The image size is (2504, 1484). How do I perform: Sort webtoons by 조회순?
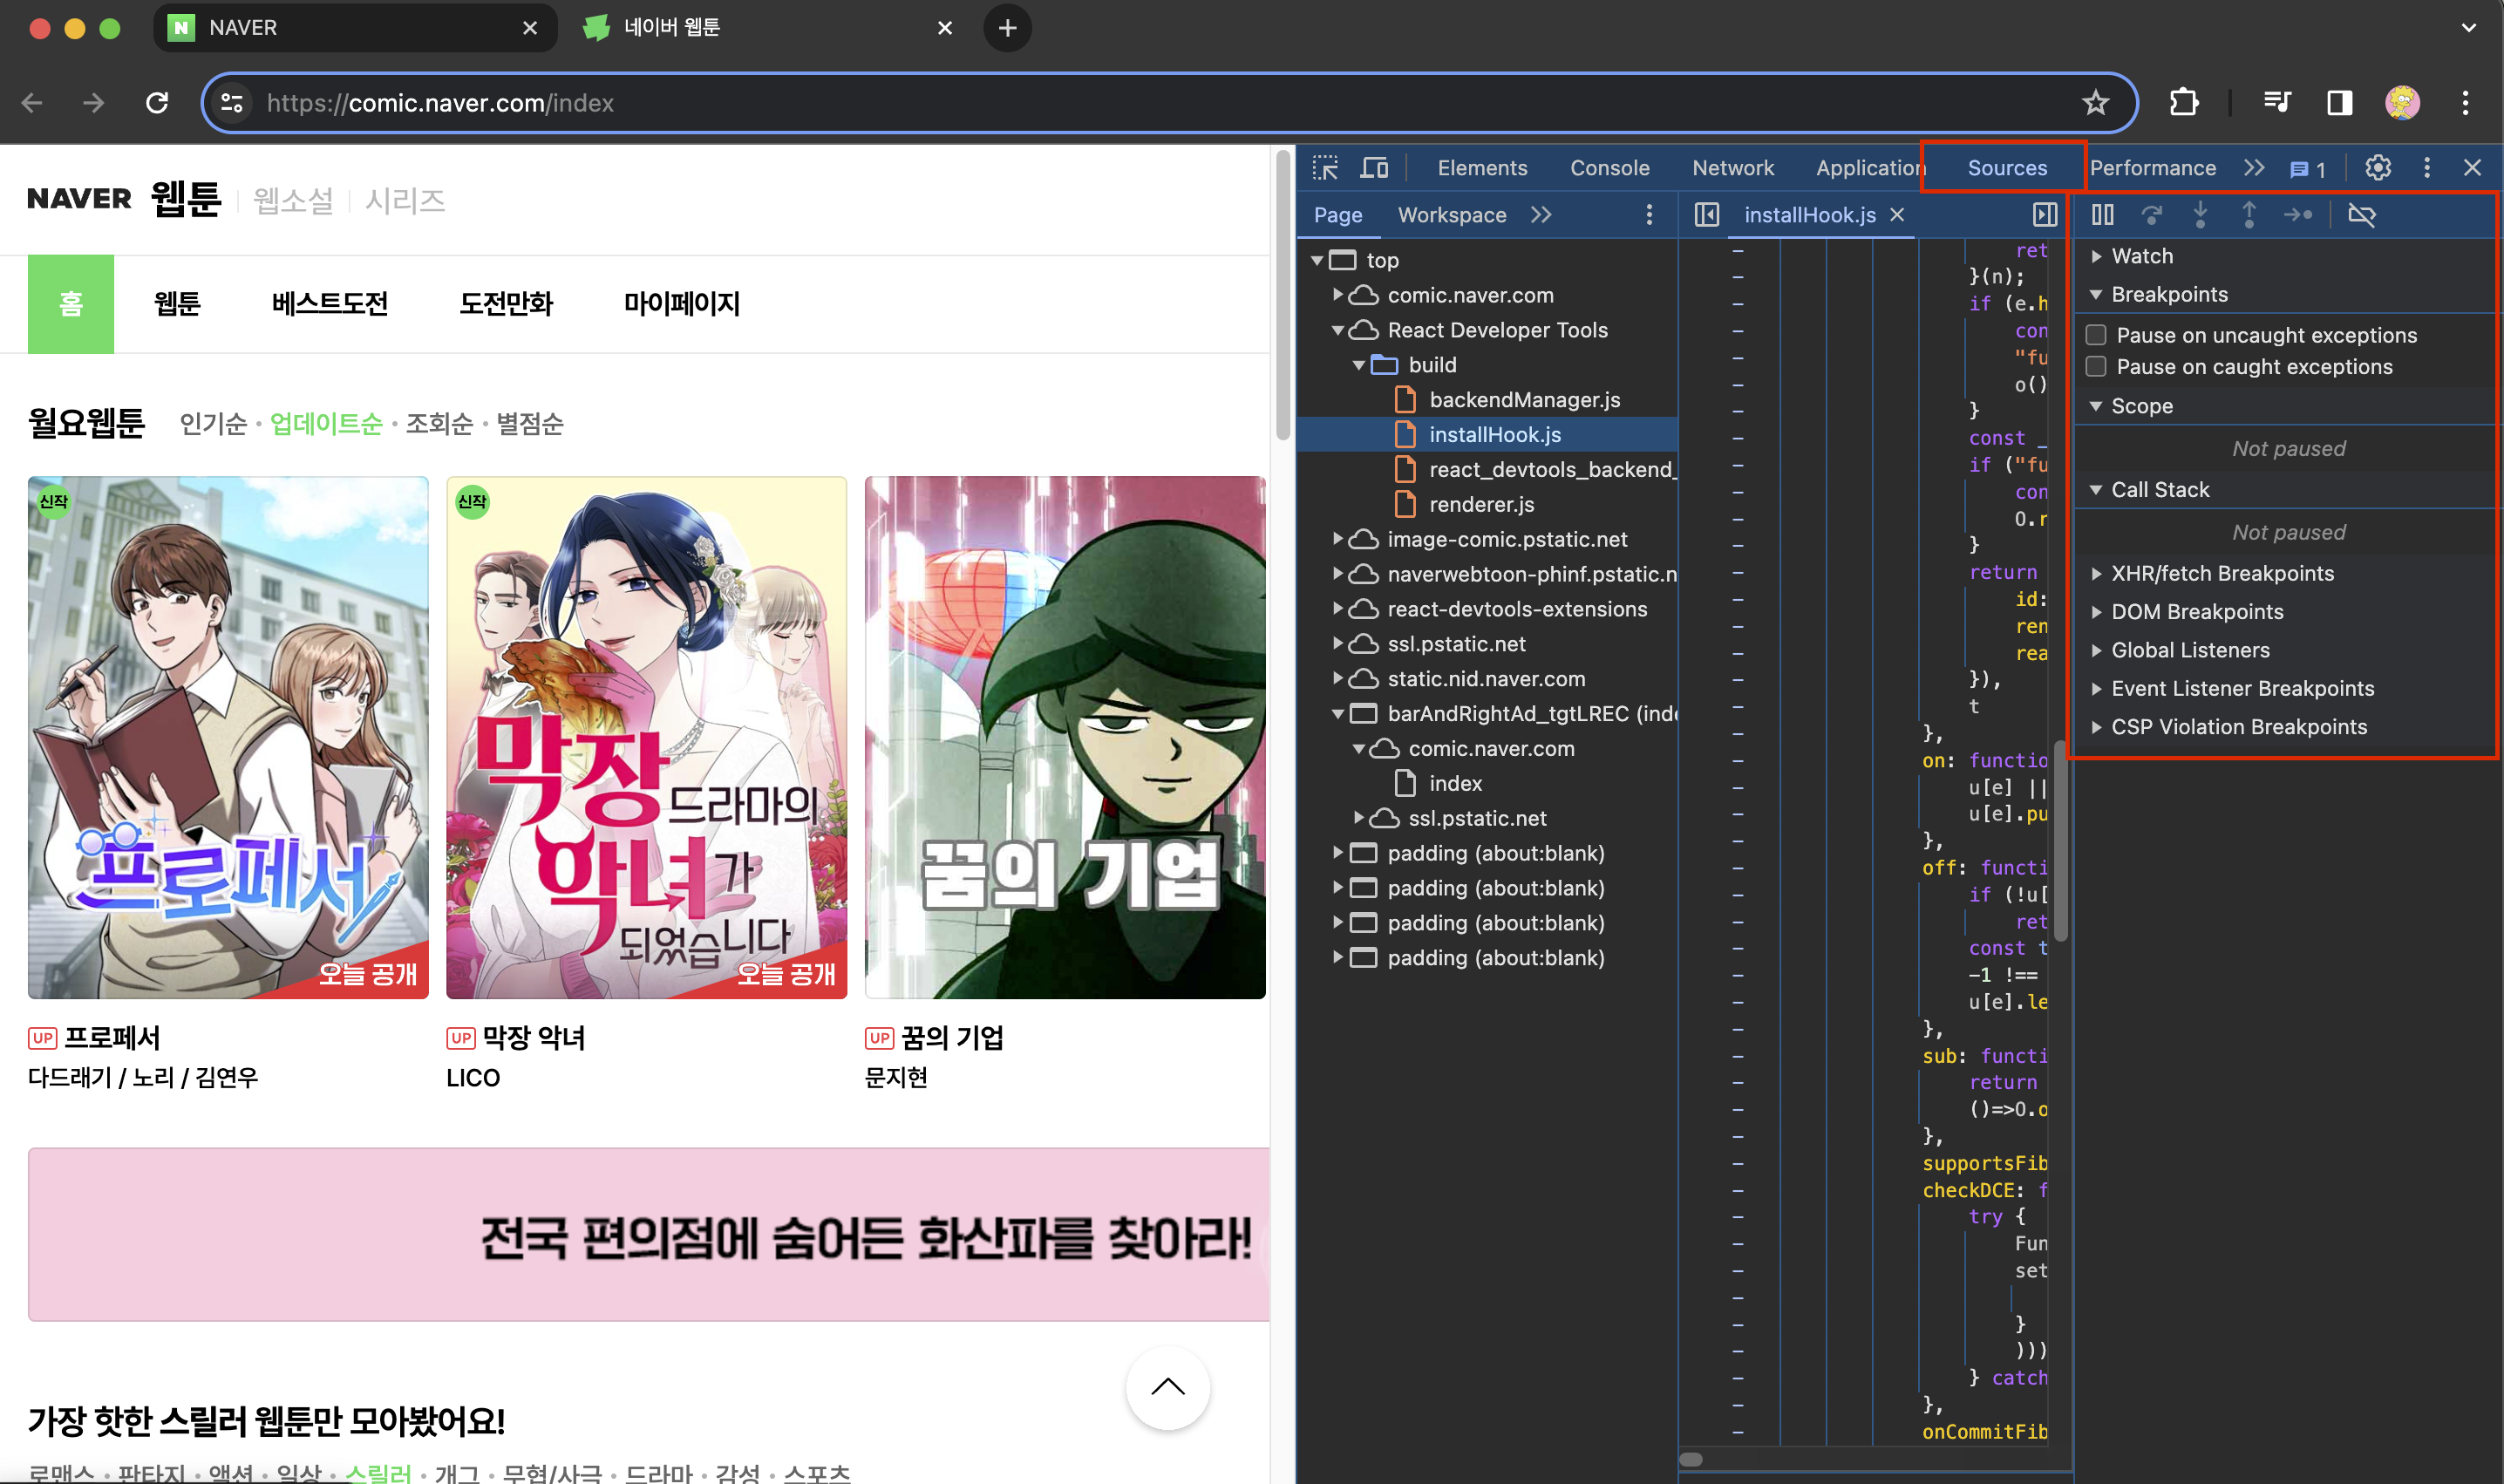(x=439, y=424)
